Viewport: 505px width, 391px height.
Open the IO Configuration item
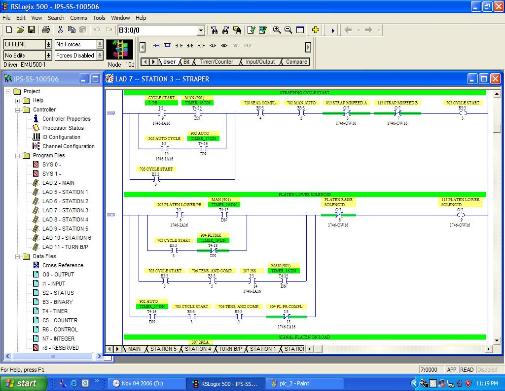61,137
